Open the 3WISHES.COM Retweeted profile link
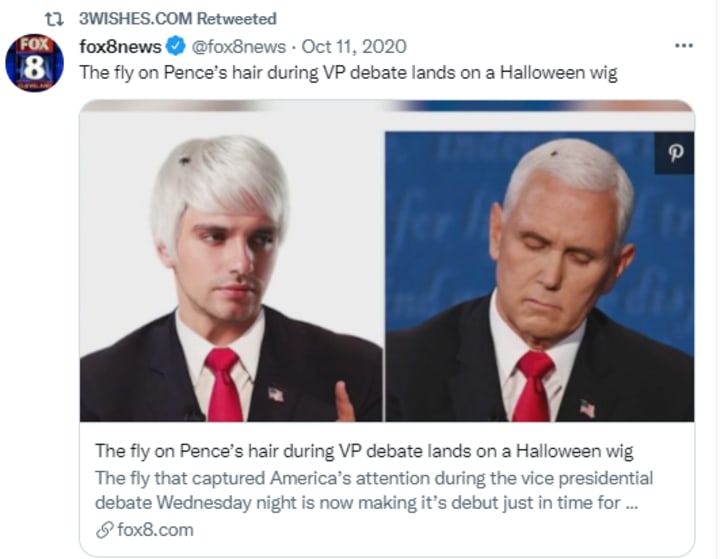 [x=178, y=19]
